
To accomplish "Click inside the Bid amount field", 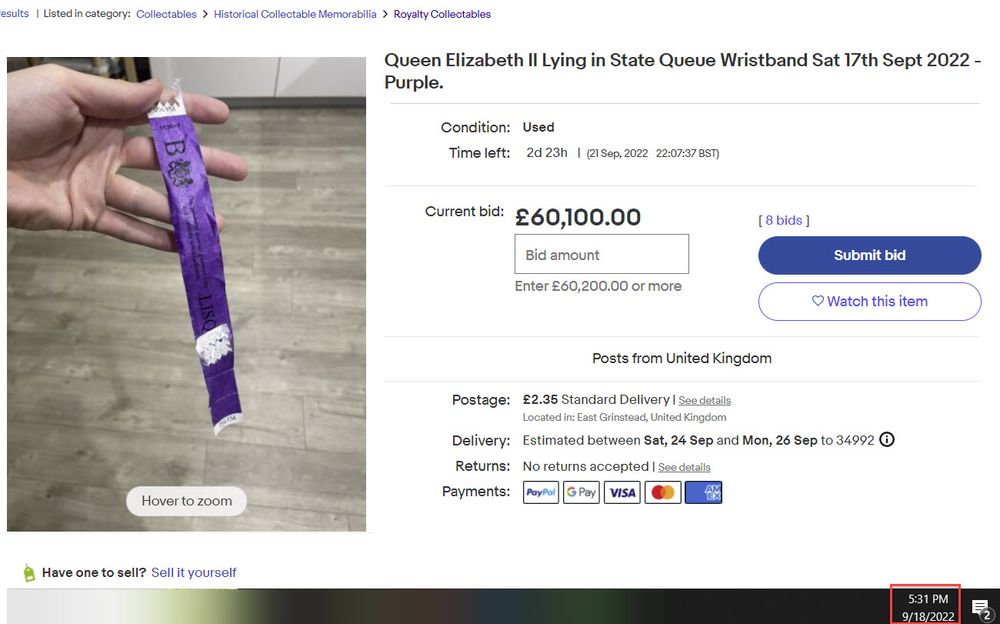I will point(600,253).
